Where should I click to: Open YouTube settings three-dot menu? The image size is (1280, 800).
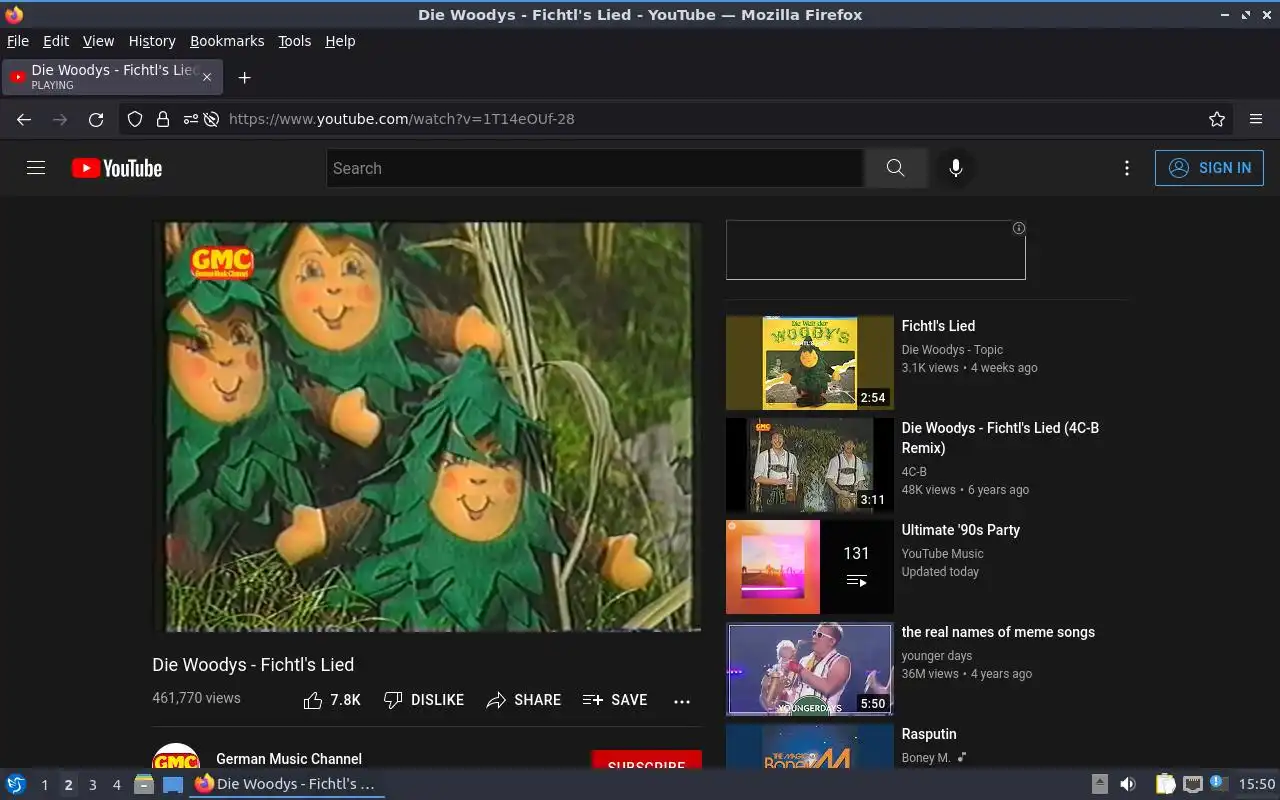1127,168
